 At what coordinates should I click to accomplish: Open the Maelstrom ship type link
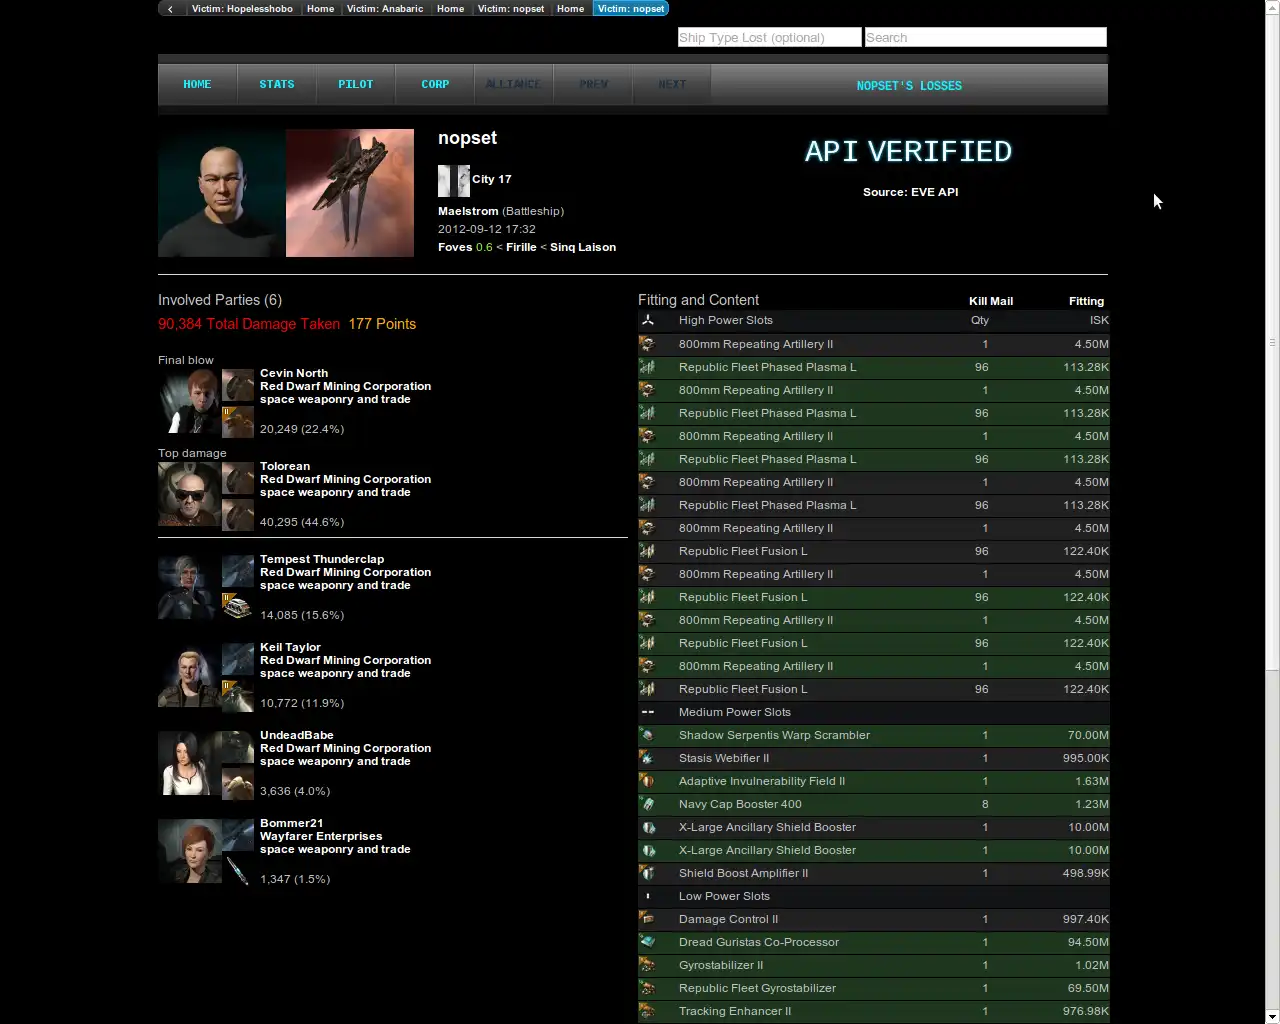[468, 212]
